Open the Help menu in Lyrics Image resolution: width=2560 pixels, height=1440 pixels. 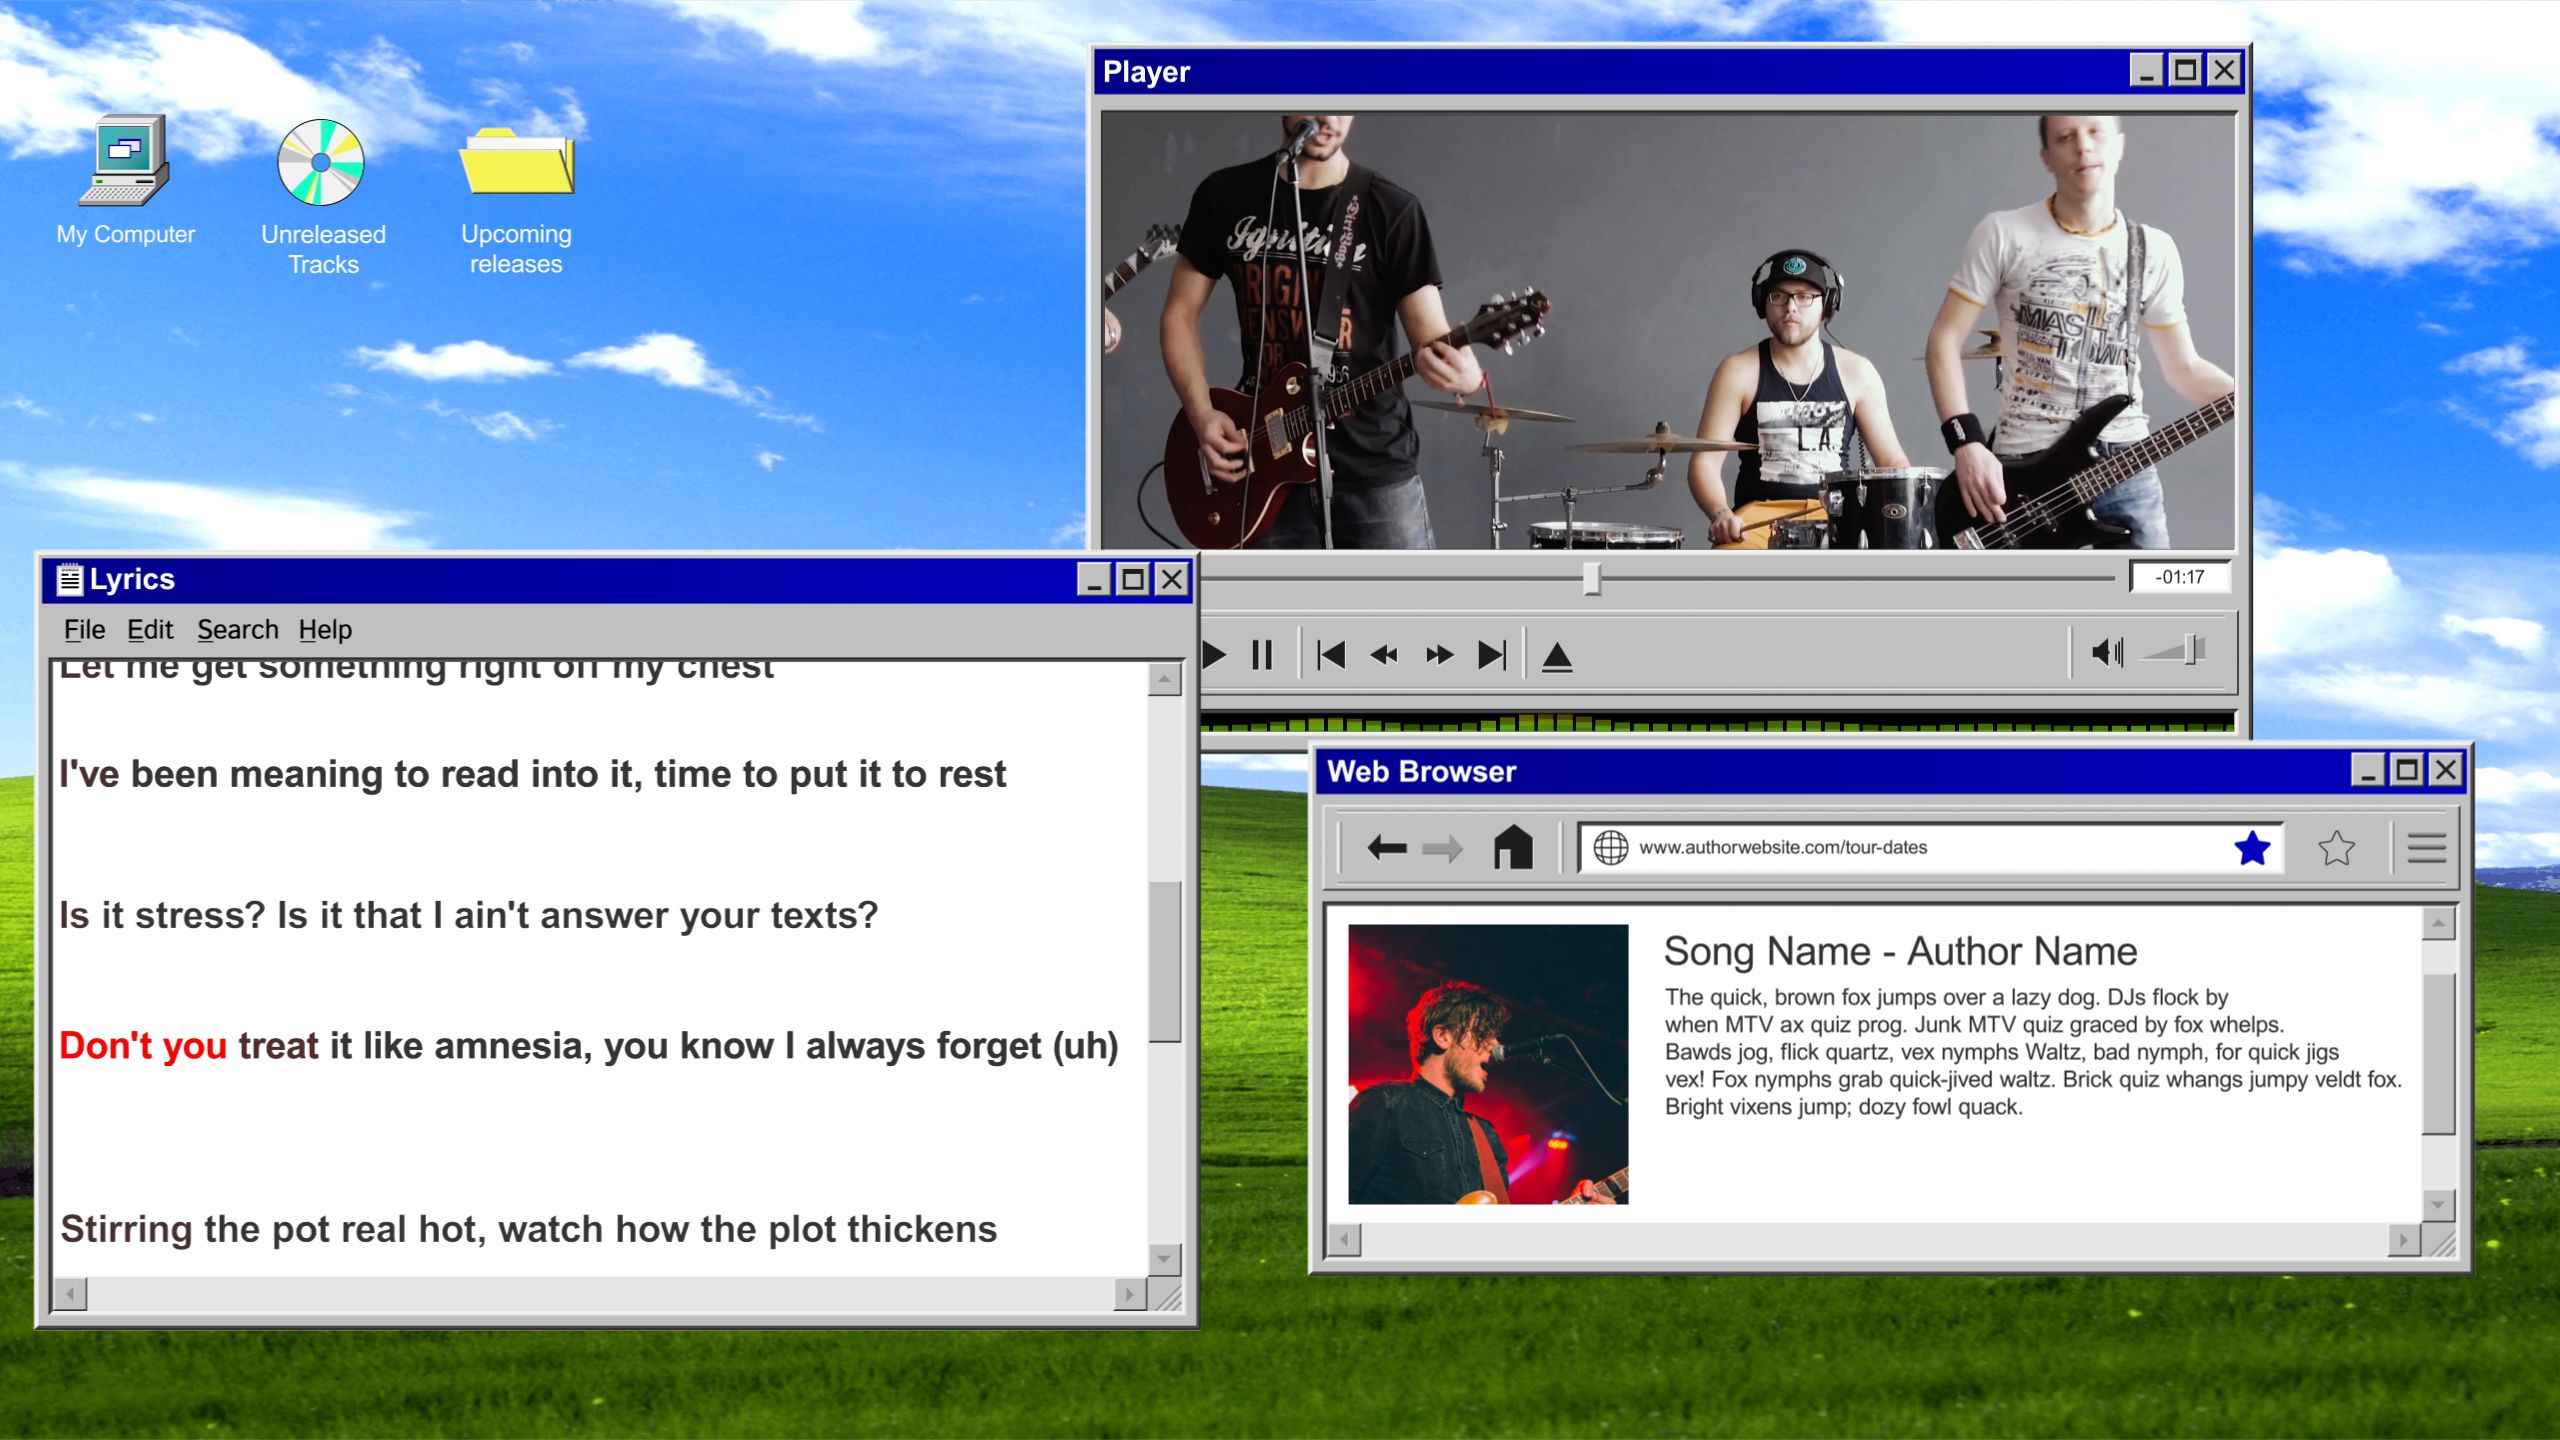pyautogui.click(x=325, y=630)
